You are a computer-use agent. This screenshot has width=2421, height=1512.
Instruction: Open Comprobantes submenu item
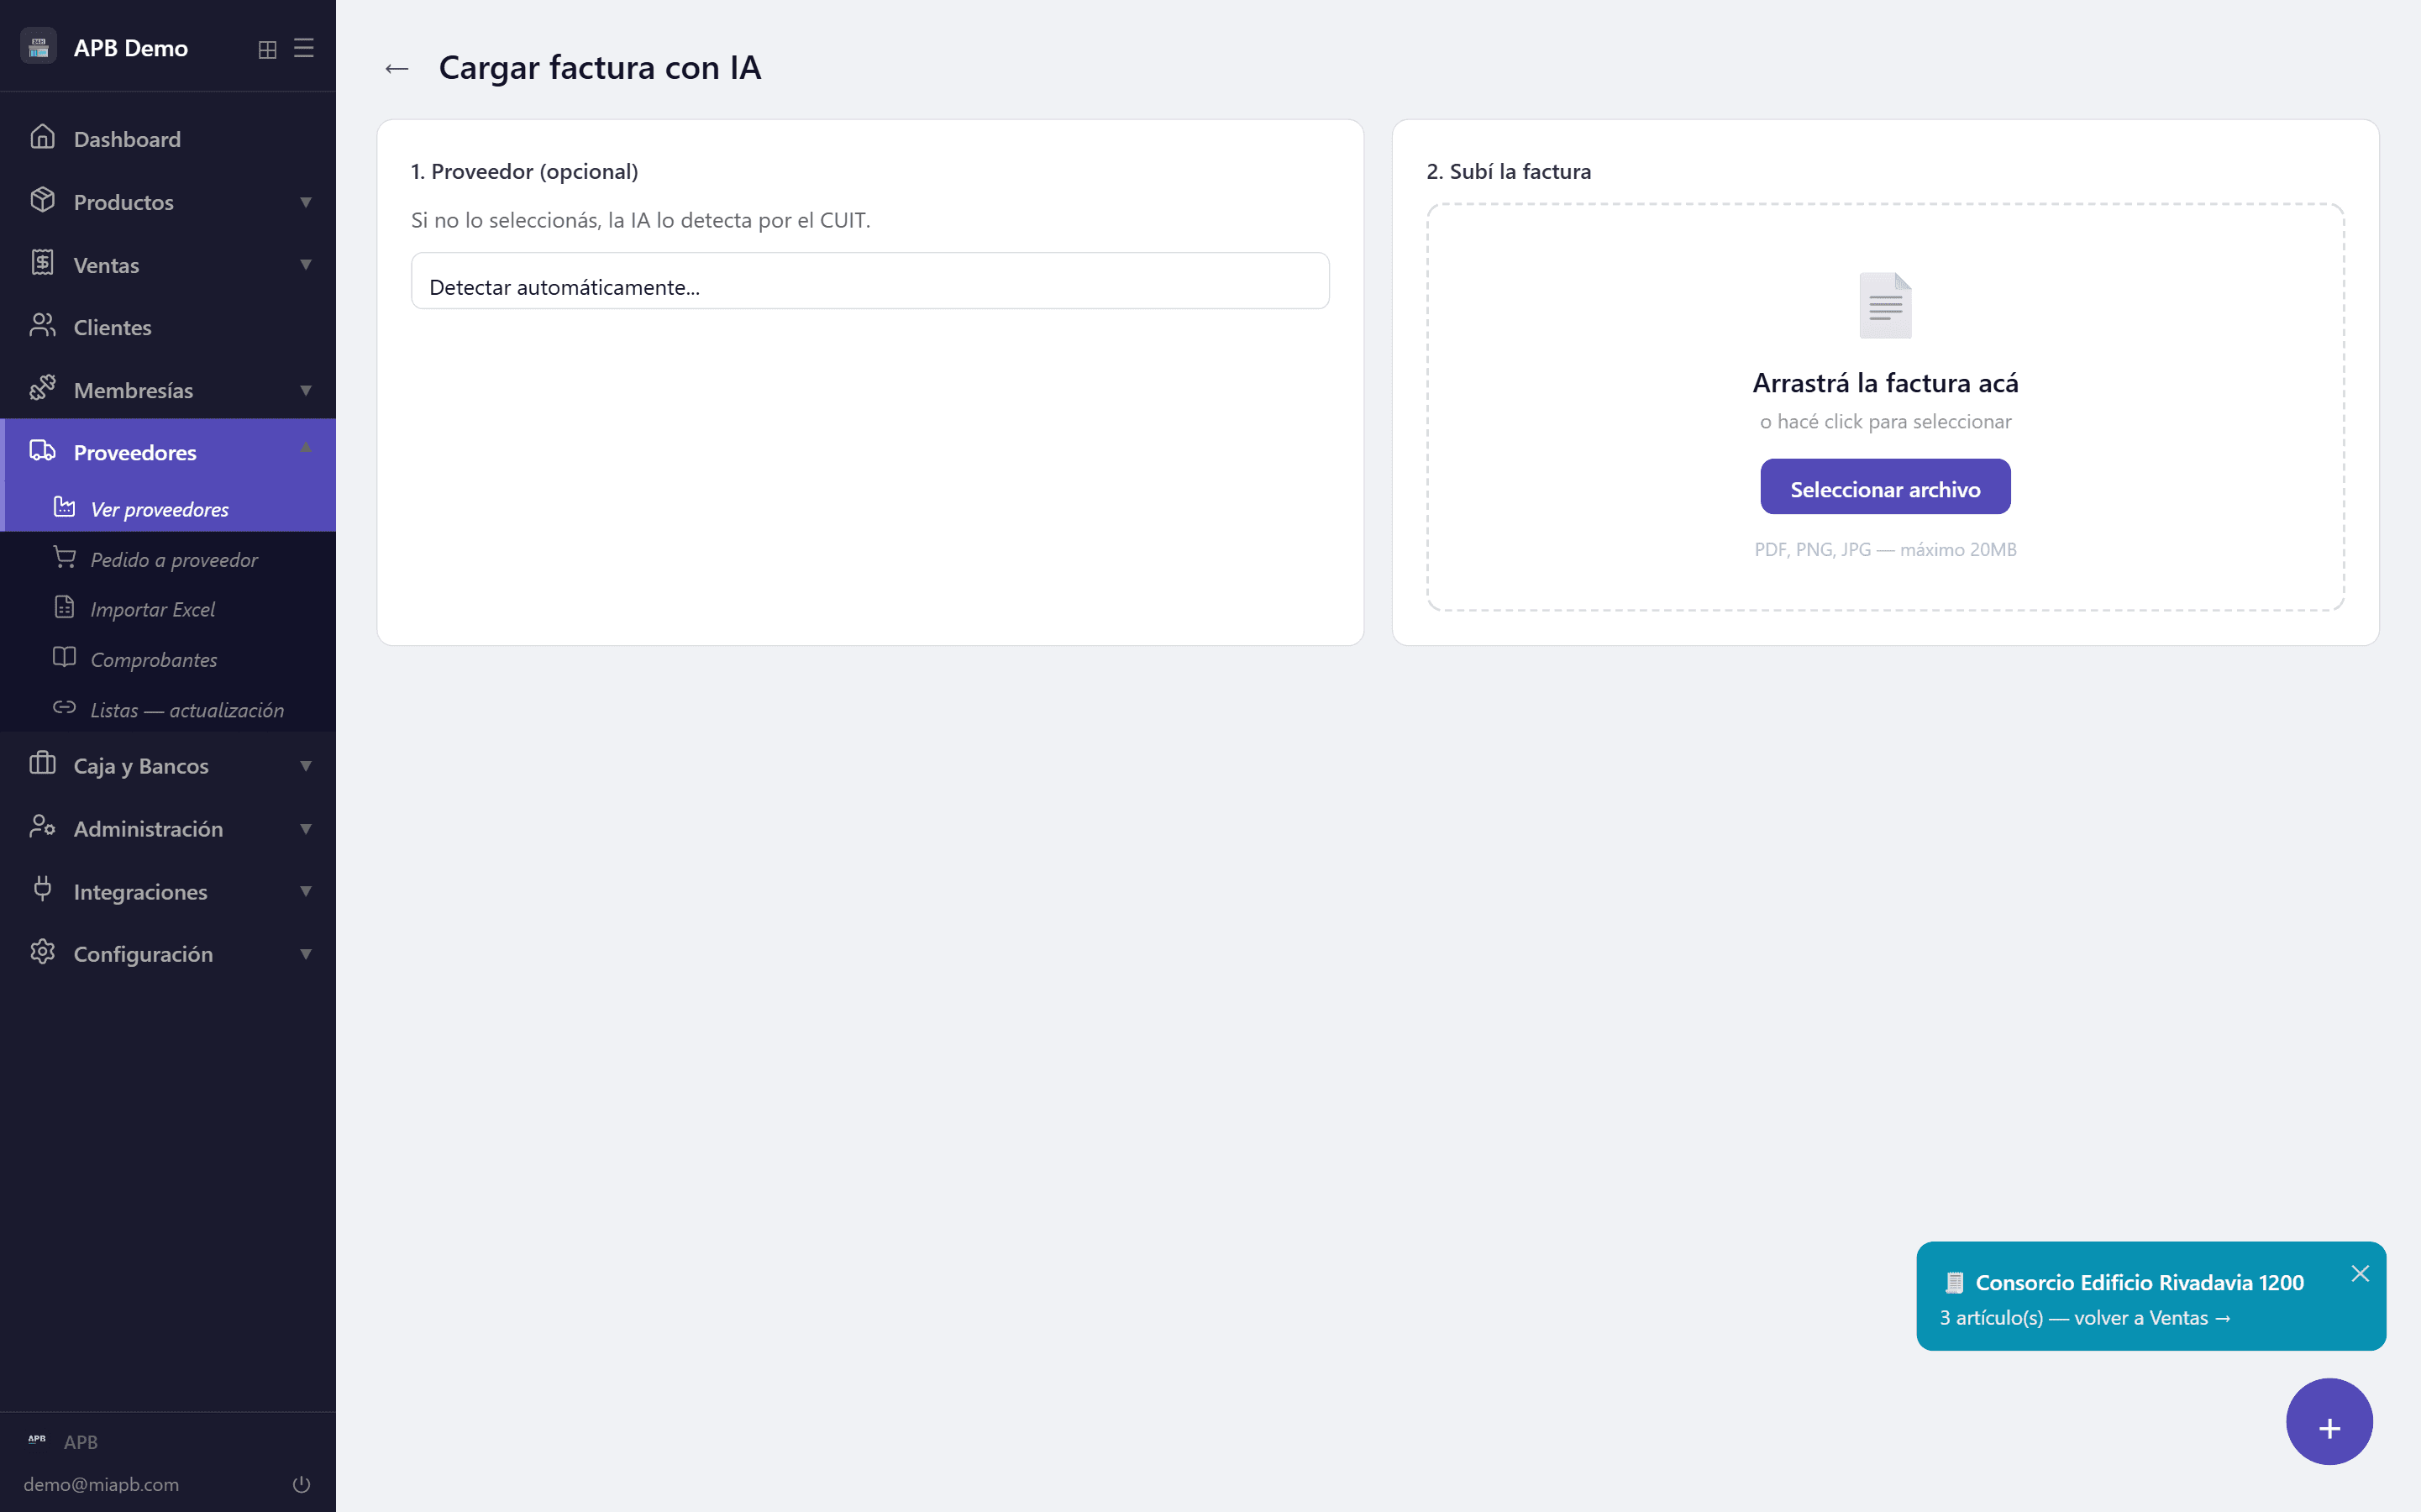pyautogui.click(x=168, y=659)
